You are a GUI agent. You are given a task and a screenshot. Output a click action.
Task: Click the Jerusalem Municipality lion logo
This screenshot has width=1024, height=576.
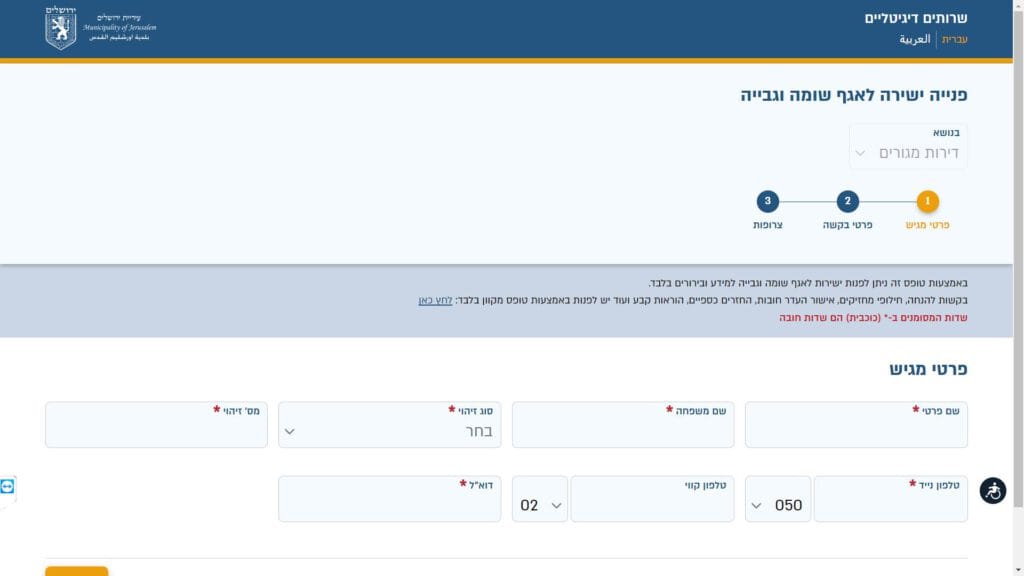pos(61,28)
